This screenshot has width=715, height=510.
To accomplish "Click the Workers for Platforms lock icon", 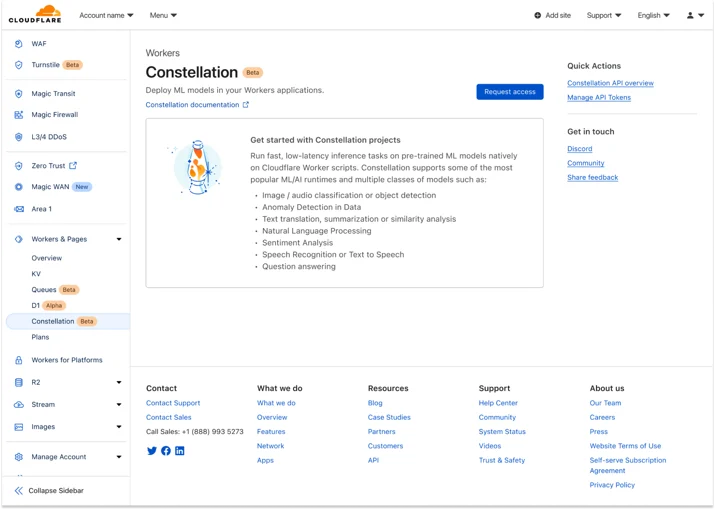I will point(18,360).
